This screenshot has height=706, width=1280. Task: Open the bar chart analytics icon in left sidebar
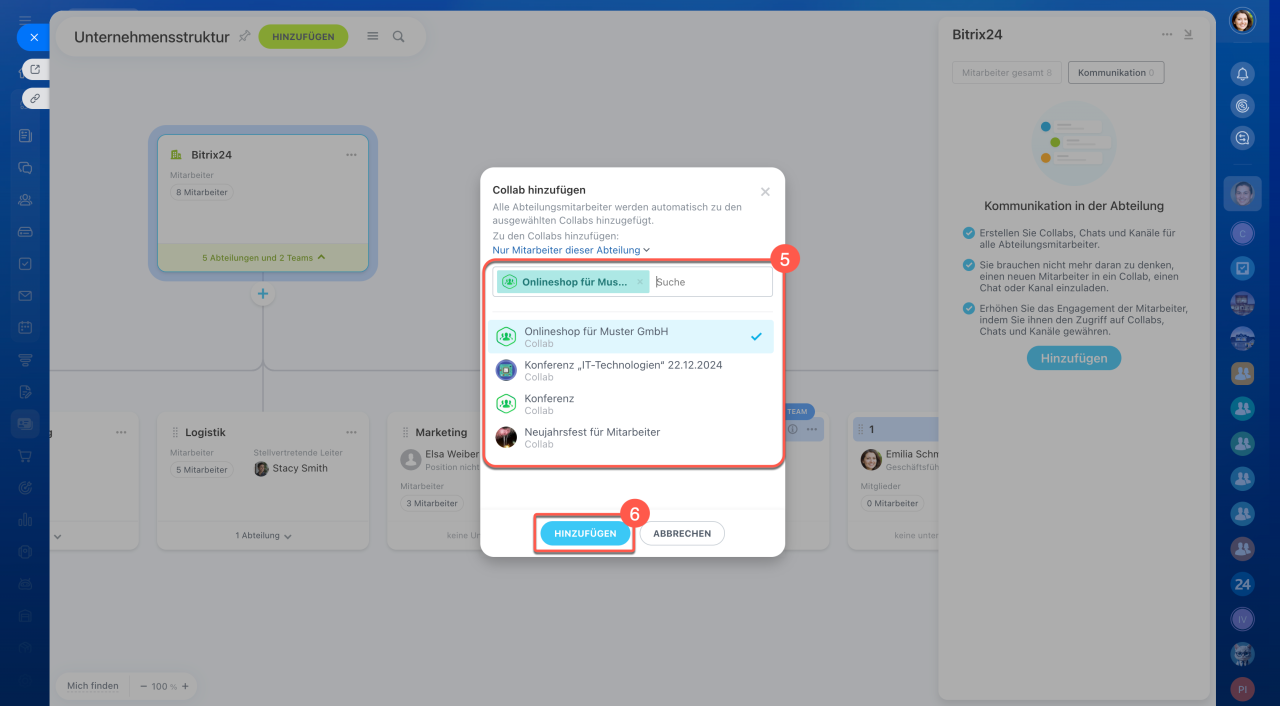(25, 519)
